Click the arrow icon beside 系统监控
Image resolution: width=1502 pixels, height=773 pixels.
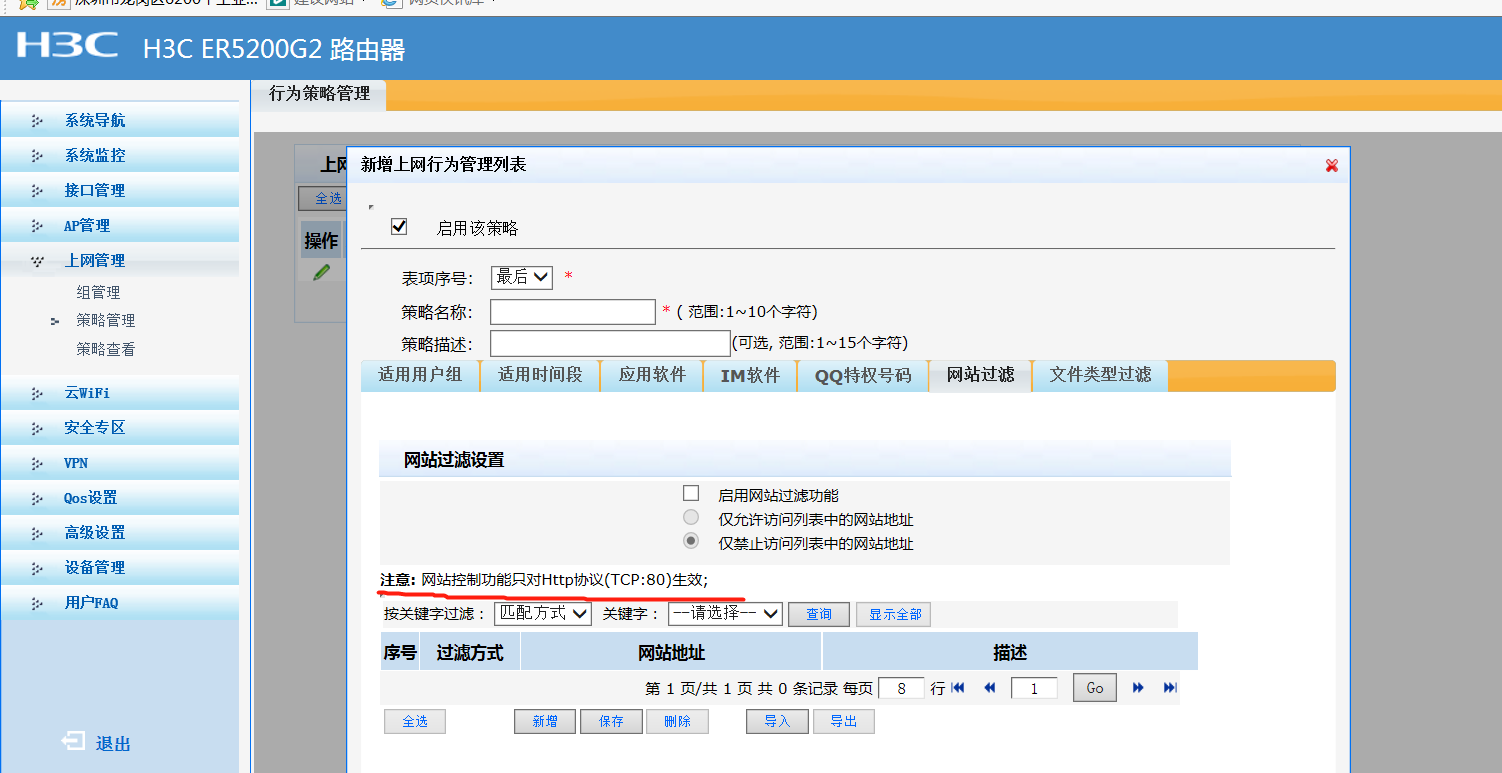pyautogui.click(x=38, y=156)
